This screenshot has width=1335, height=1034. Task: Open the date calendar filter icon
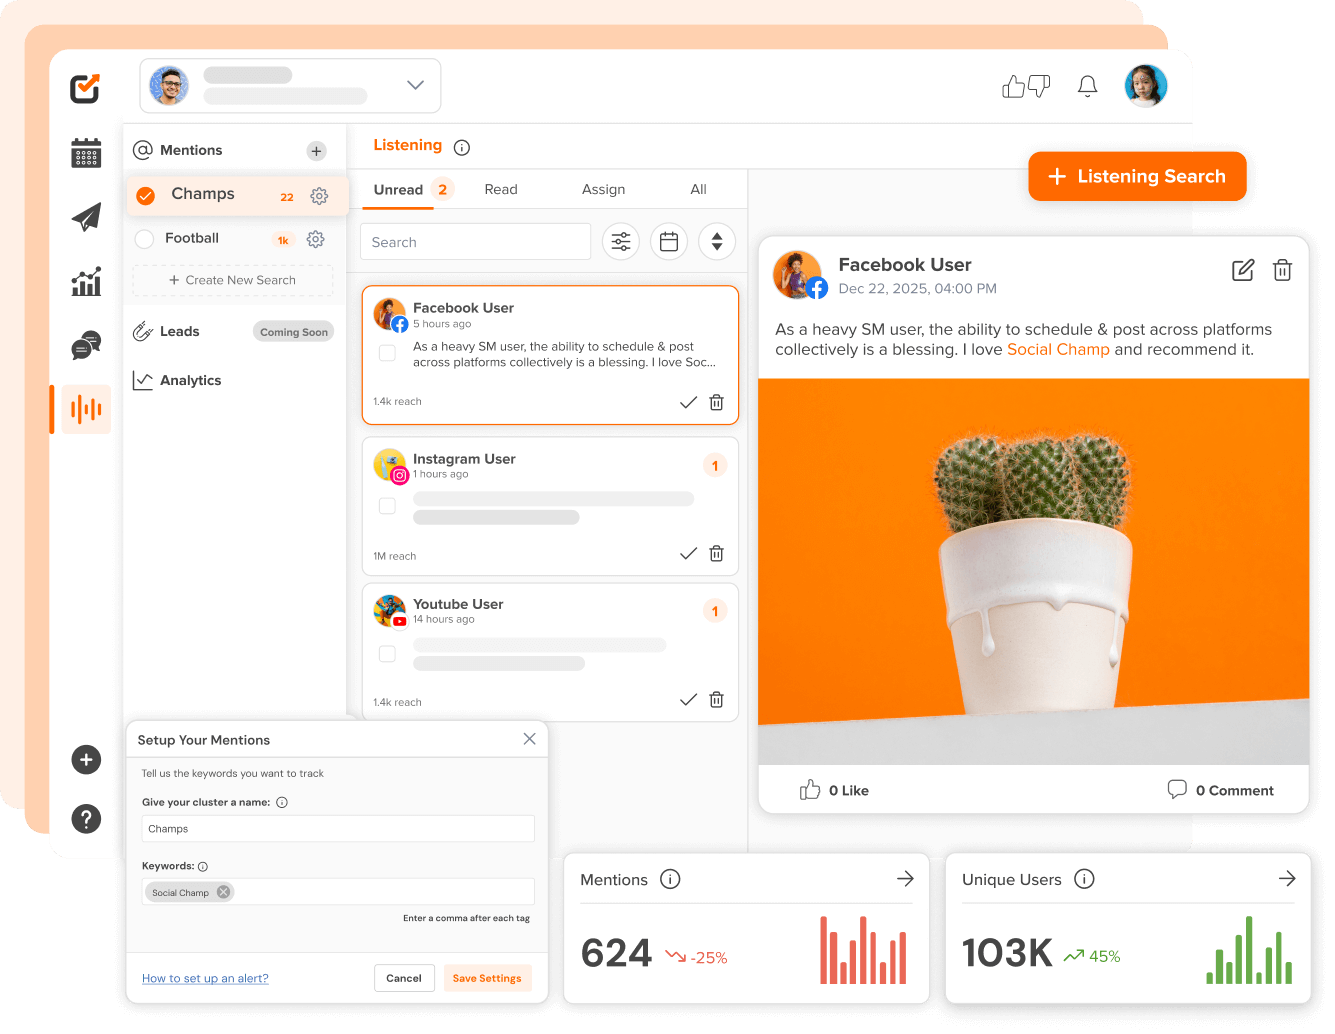[669, 241]
